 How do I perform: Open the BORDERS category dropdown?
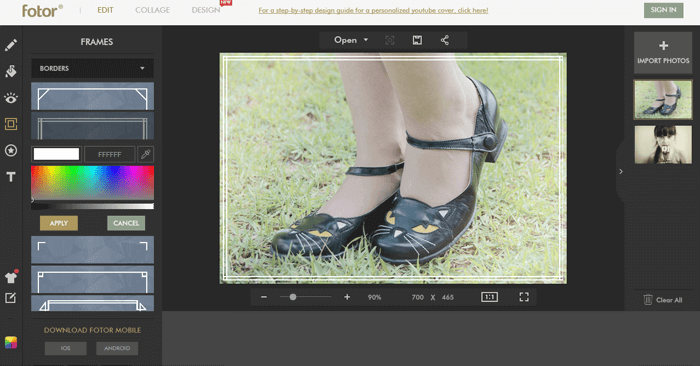(92, 68)
